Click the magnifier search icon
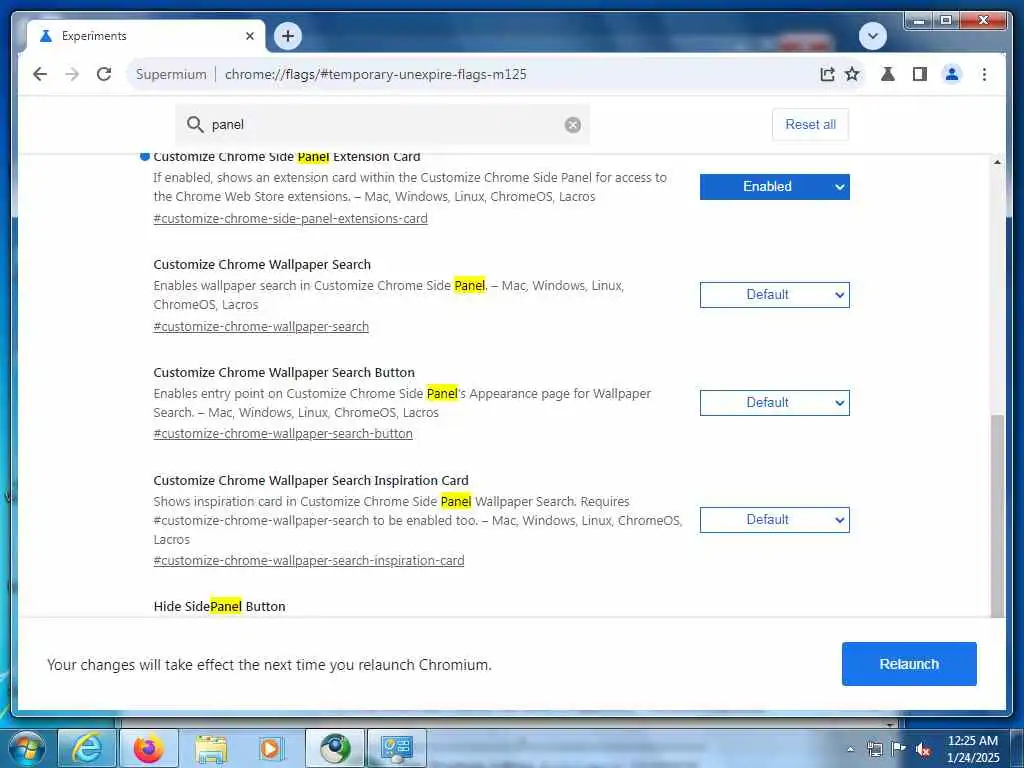Viewport: 1024px width, 768px height. click(195, 124)
